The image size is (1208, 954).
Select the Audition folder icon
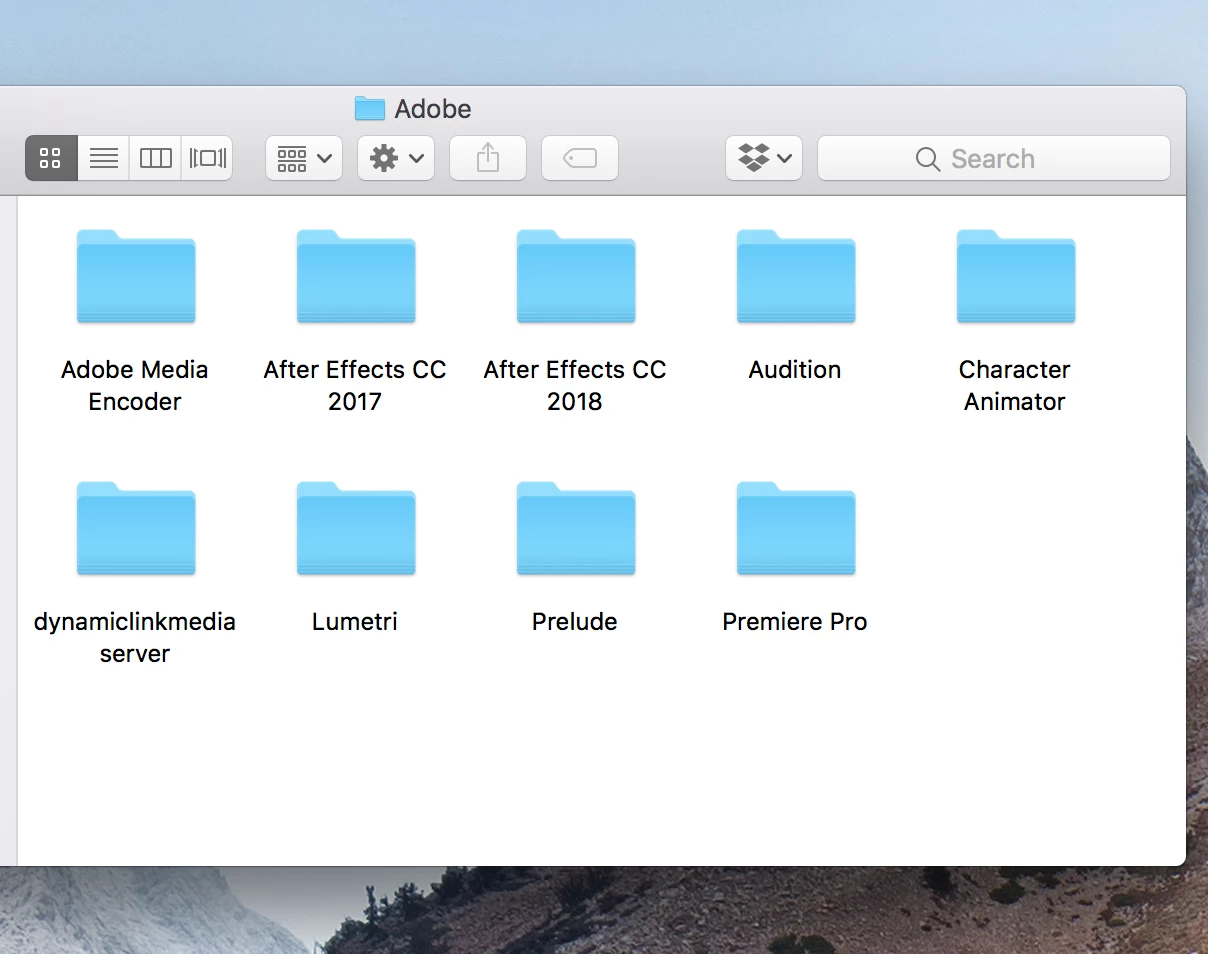[795, 277]
